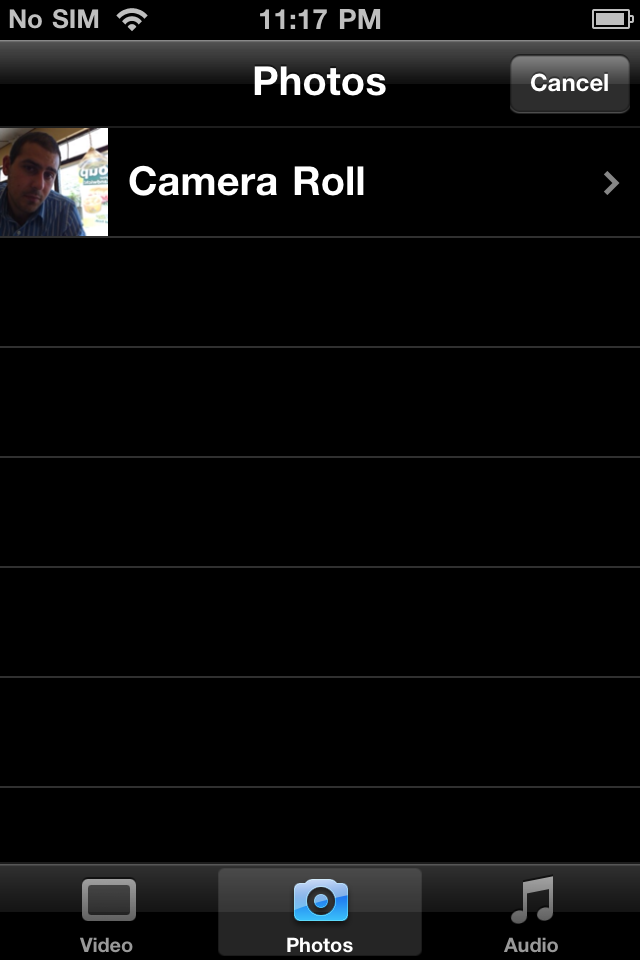Click the first empty row below Camera Roll

[x=320, y=292]
